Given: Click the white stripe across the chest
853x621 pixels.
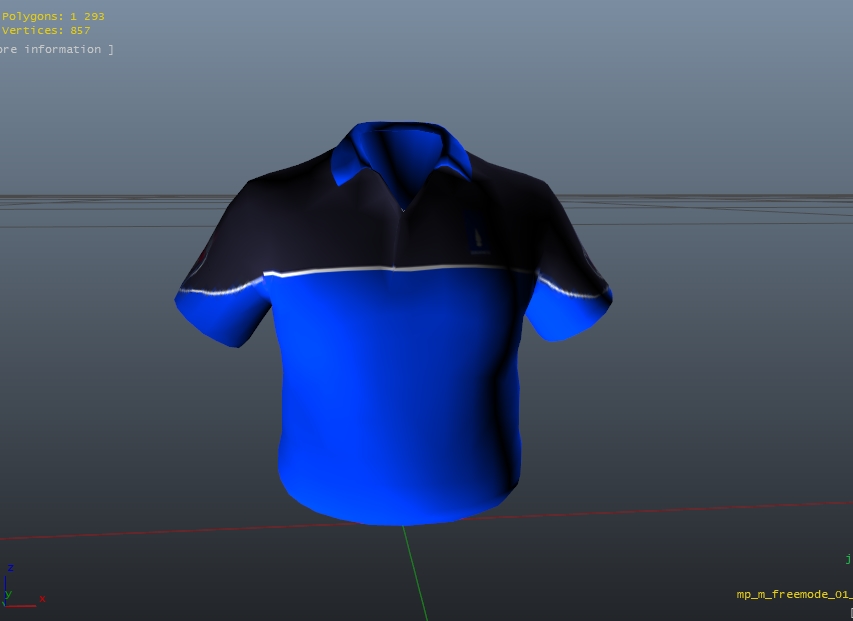Looking at the screenshot, I should 400,269.
